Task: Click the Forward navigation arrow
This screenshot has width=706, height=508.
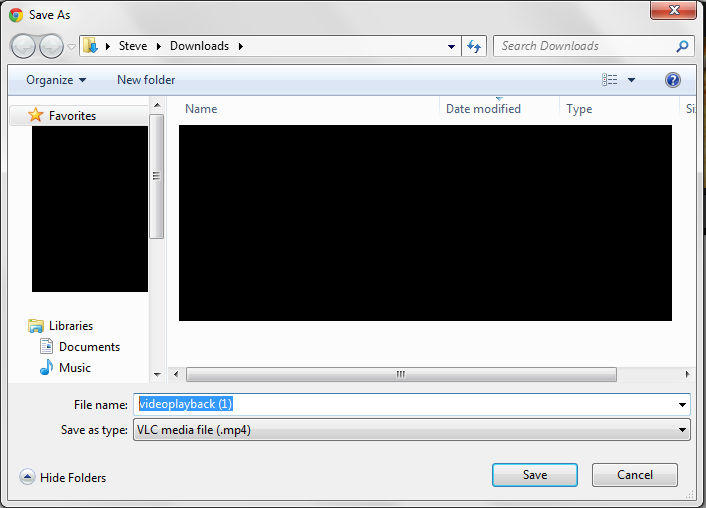Action: [x=51, y=46]
